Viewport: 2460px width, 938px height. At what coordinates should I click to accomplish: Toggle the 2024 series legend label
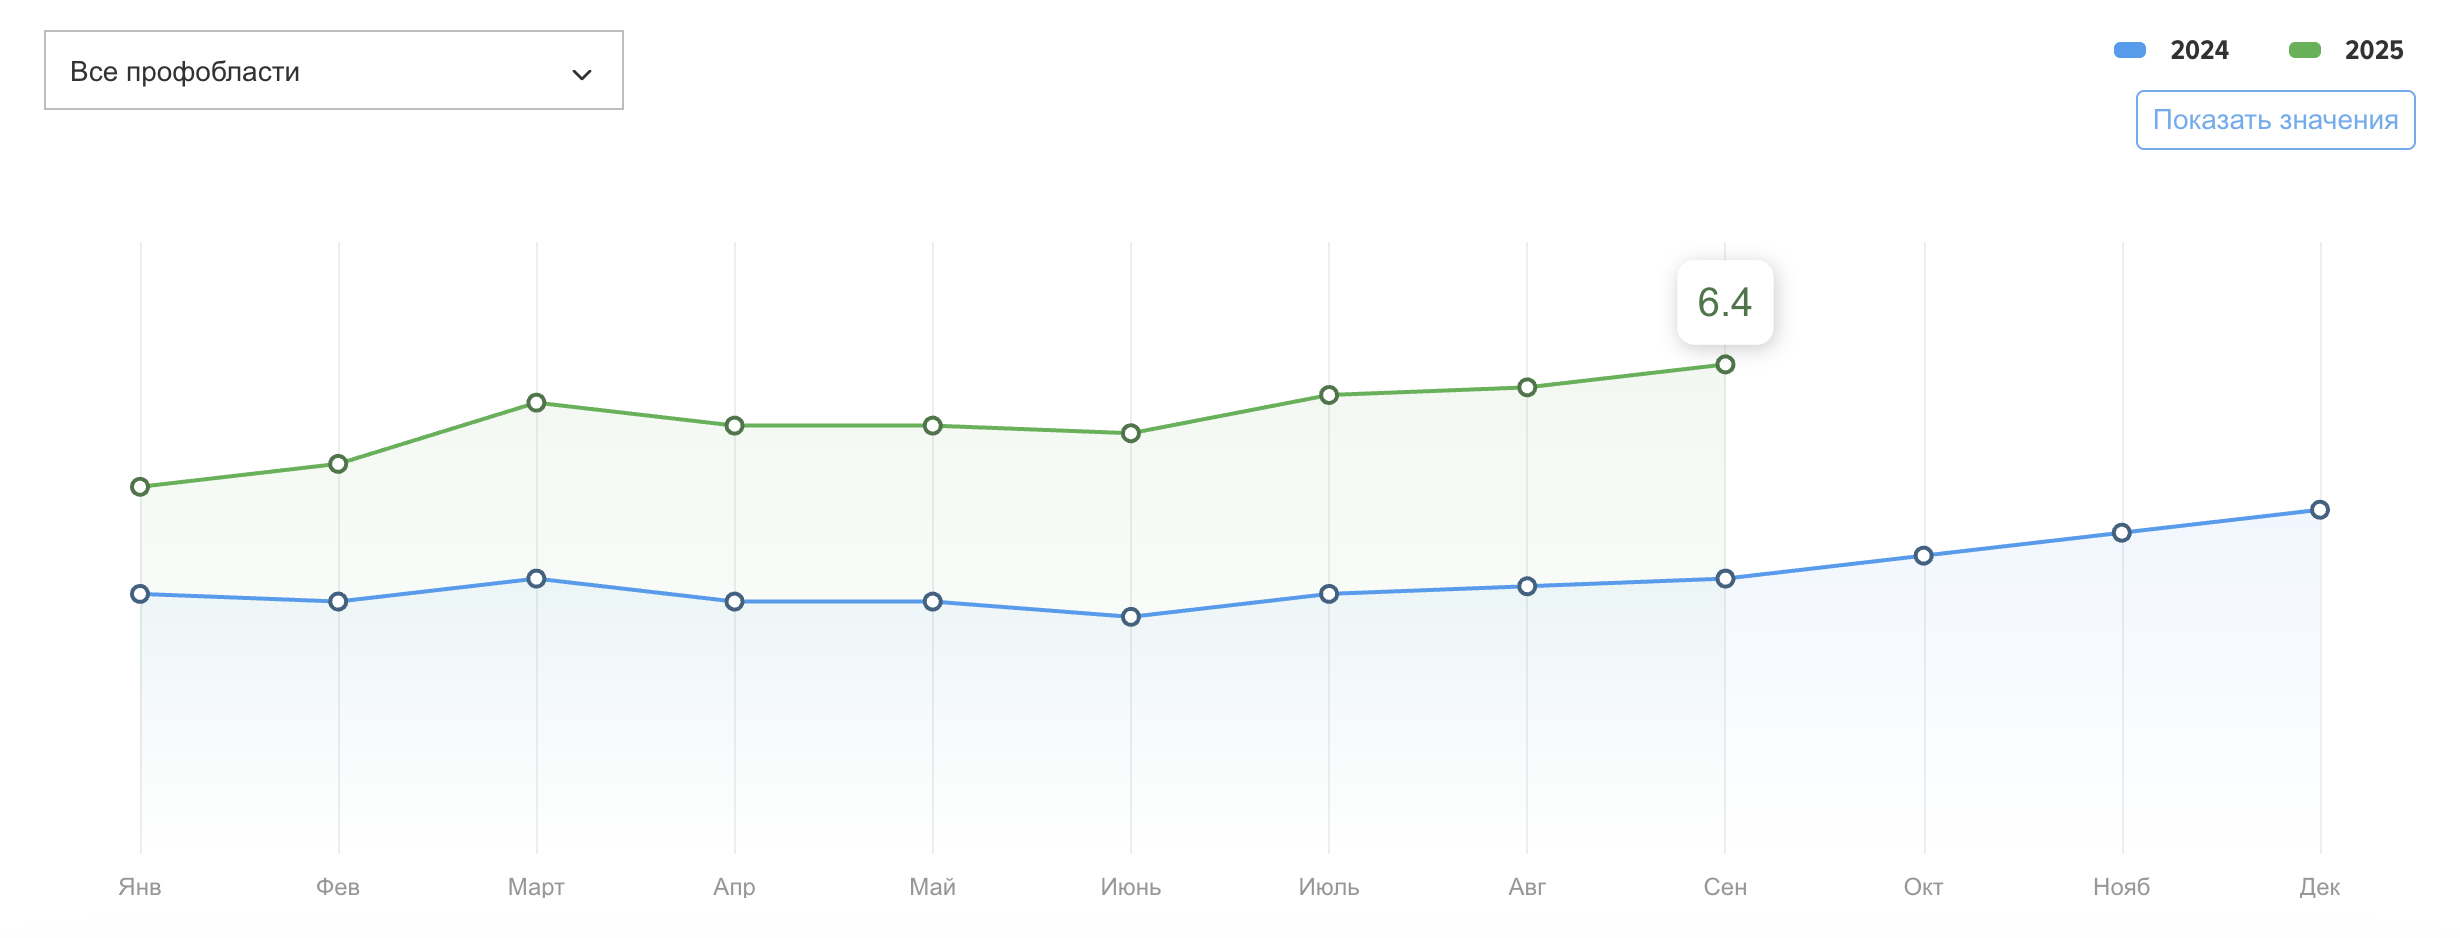2199,50
